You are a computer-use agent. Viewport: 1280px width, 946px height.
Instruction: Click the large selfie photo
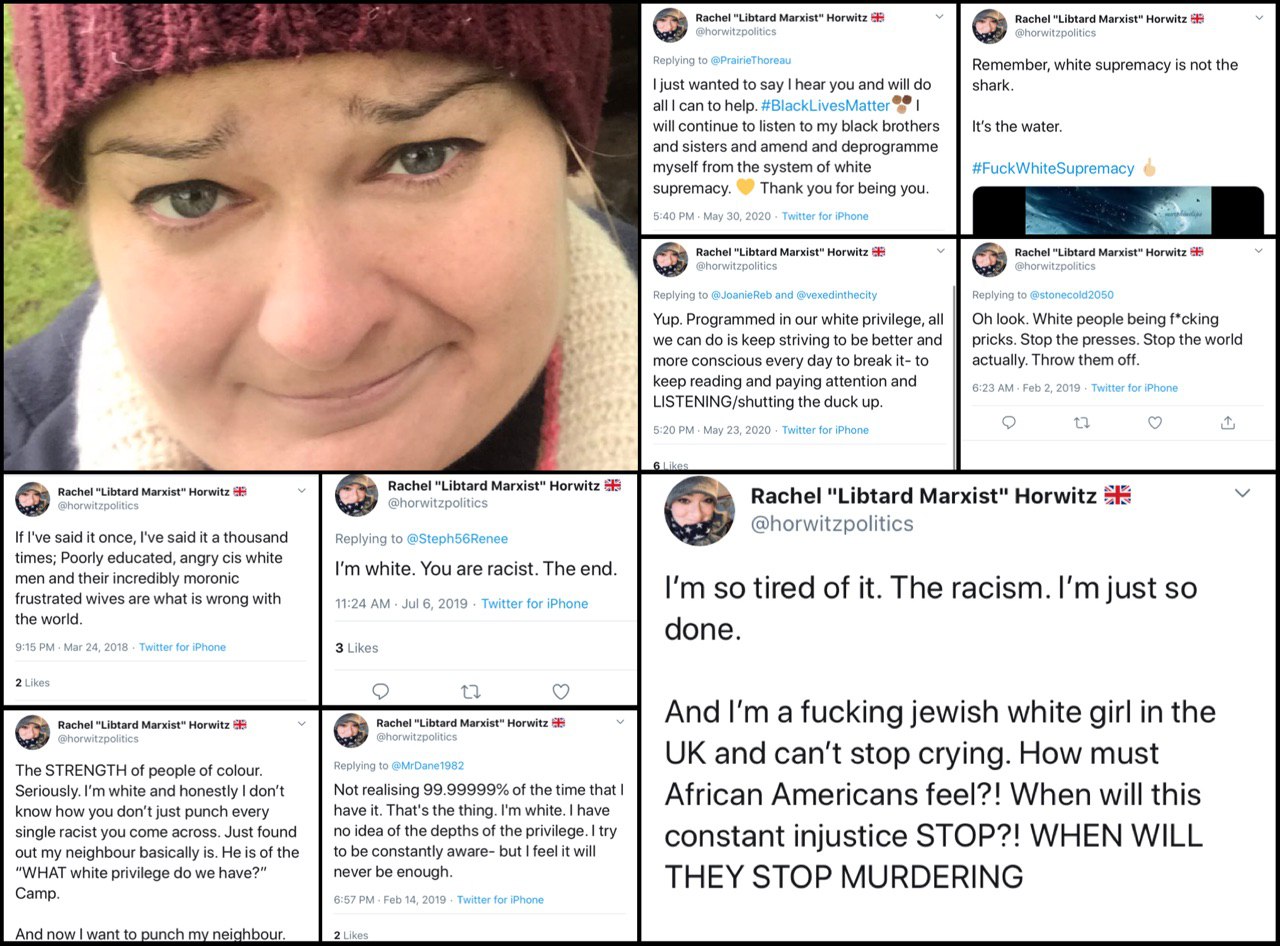320,236
